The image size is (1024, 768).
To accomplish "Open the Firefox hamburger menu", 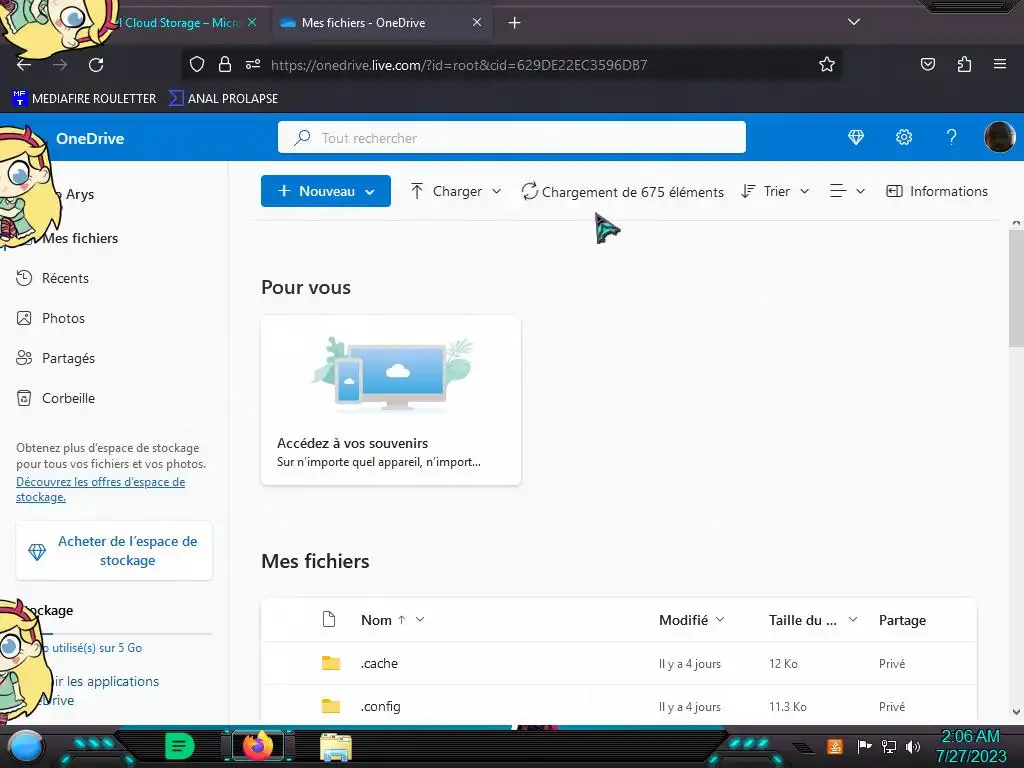I will (999, 64).
